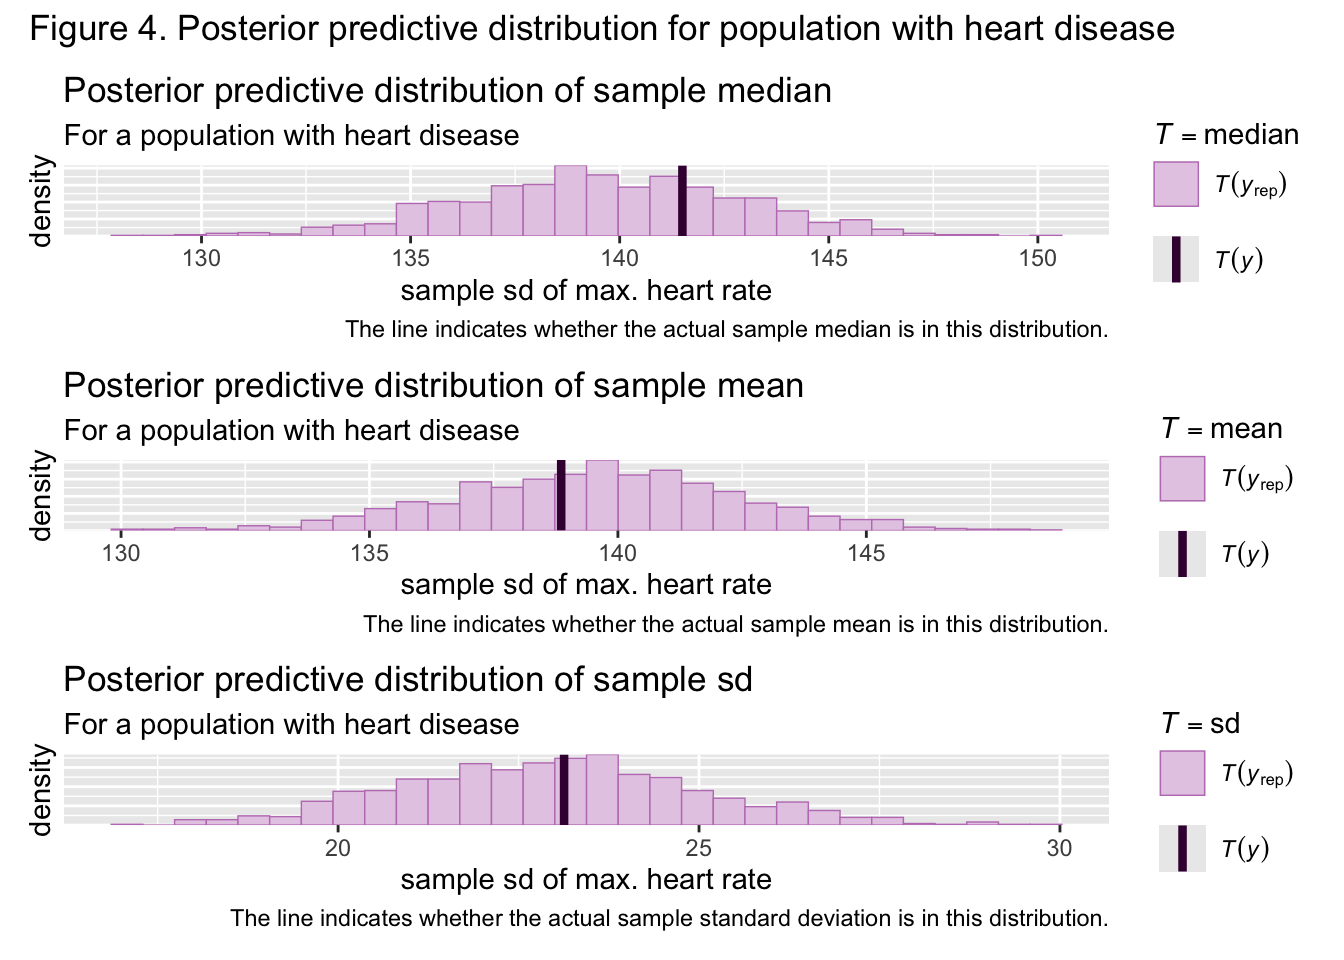
Task: Click the pink T(y_rep) swatch in median legend
Action: coord(1176,184)
